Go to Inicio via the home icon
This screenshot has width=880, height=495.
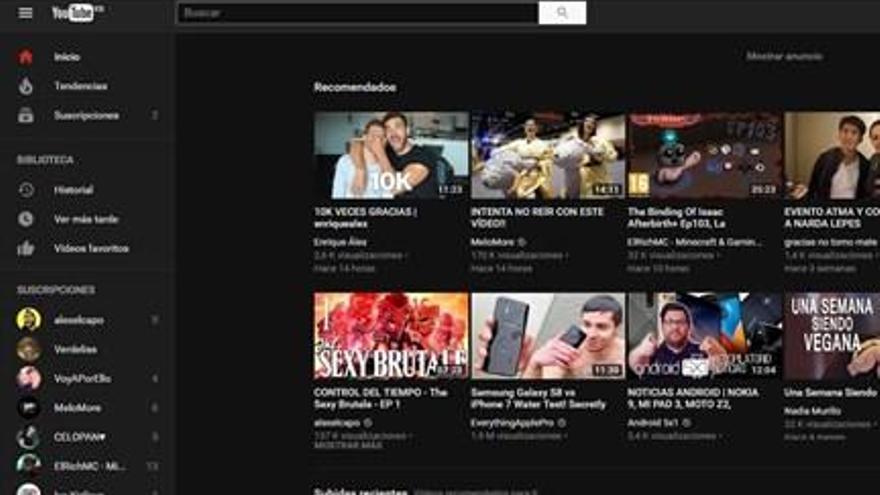pos(26,57)
